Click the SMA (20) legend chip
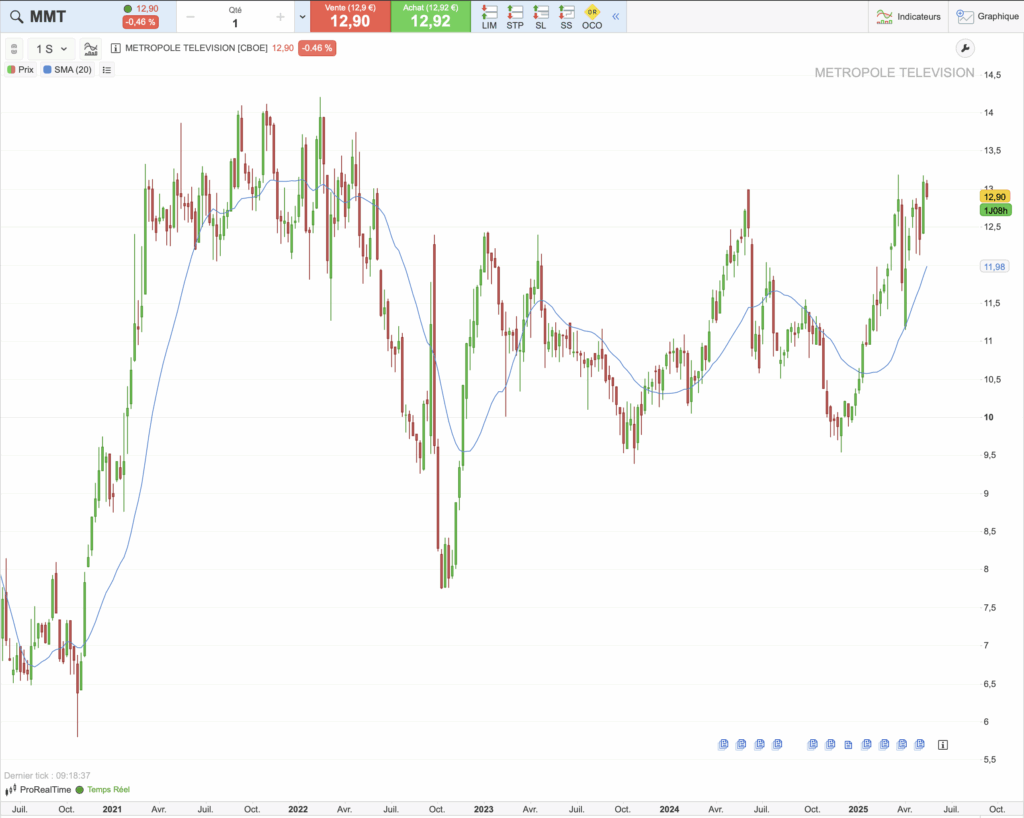The image size is (1024, 818). coord(67,70)
